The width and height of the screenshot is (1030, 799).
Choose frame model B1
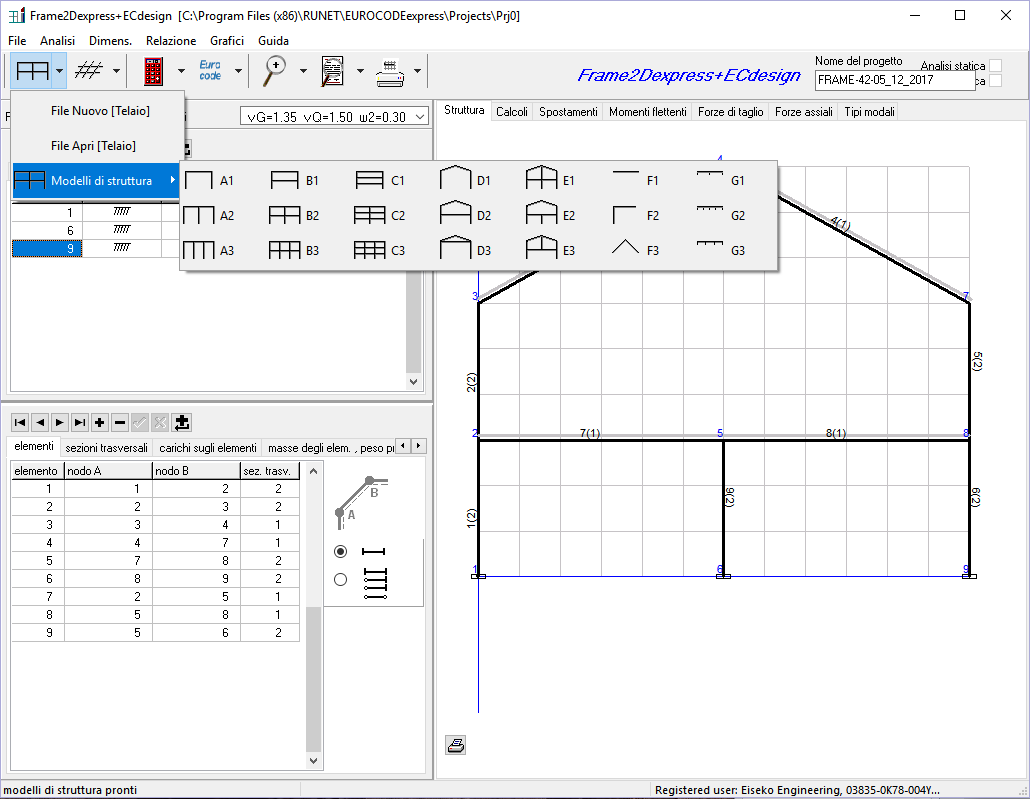point(294,181)
